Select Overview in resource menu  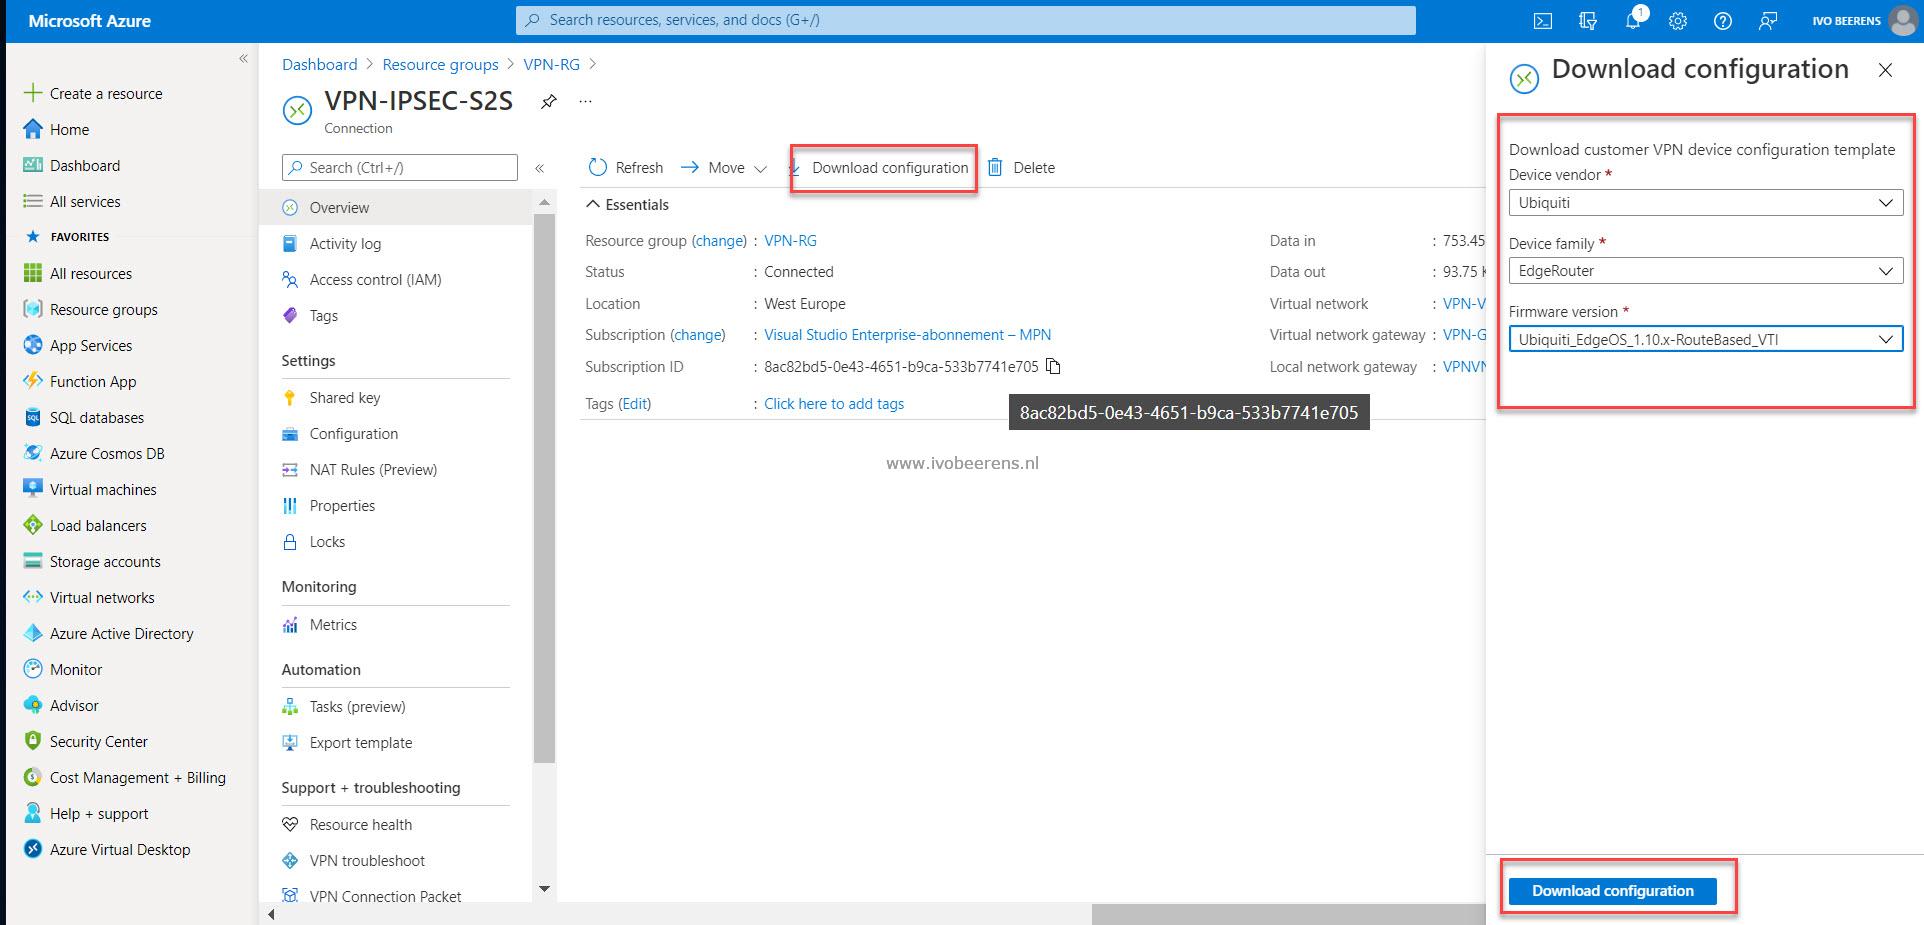[395, 207]
